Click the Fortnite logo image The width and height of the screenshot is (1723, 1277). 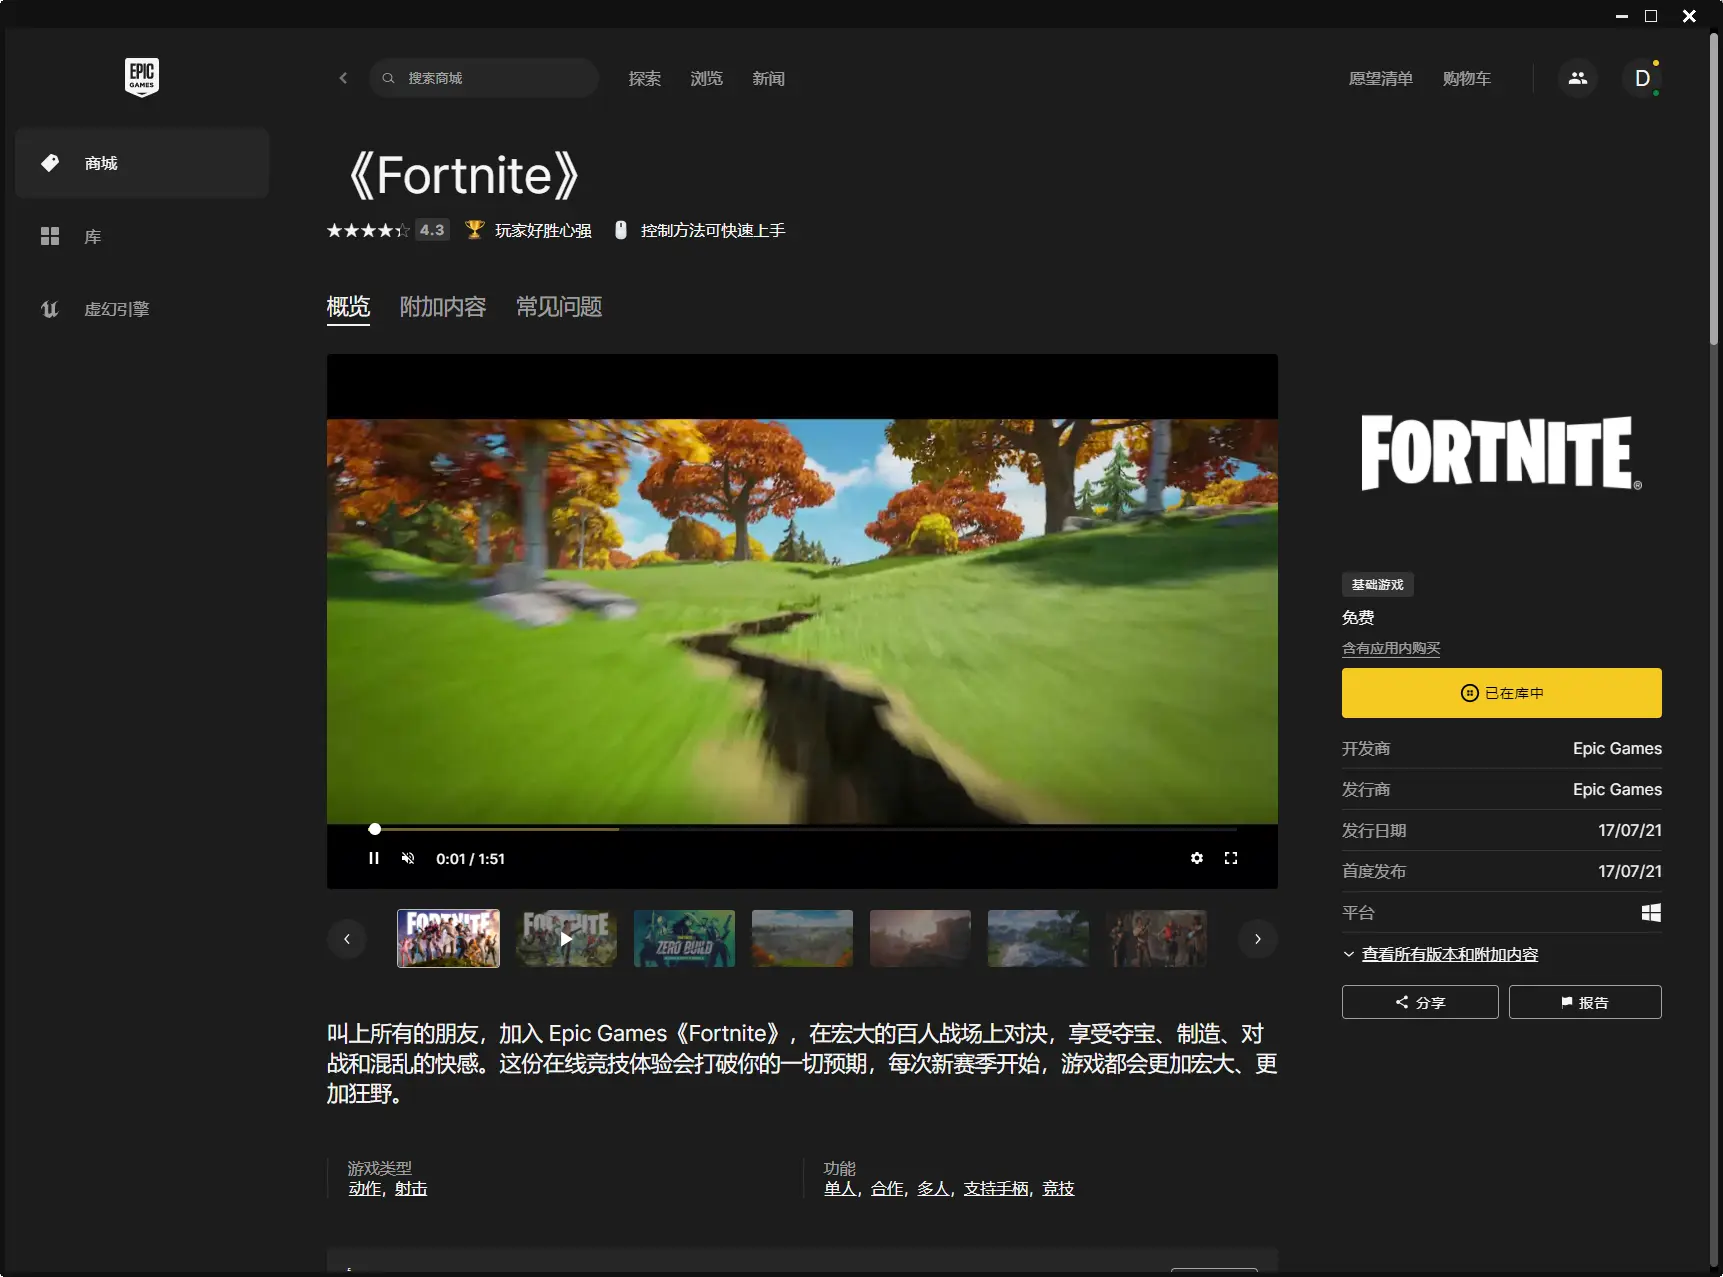[x=1501, y=453]
